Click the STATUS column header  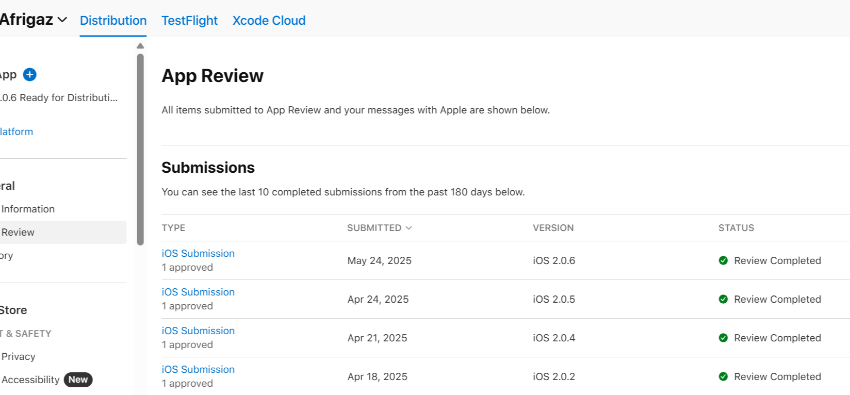(x=736, y=228)
